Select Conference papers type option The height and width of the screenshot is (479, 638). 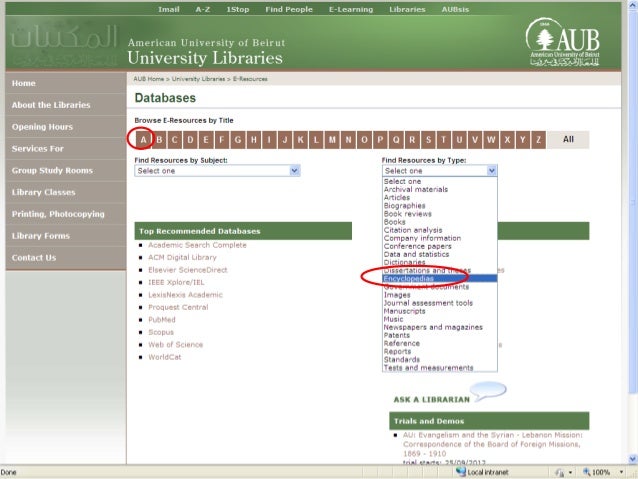[x=439, y=246]
